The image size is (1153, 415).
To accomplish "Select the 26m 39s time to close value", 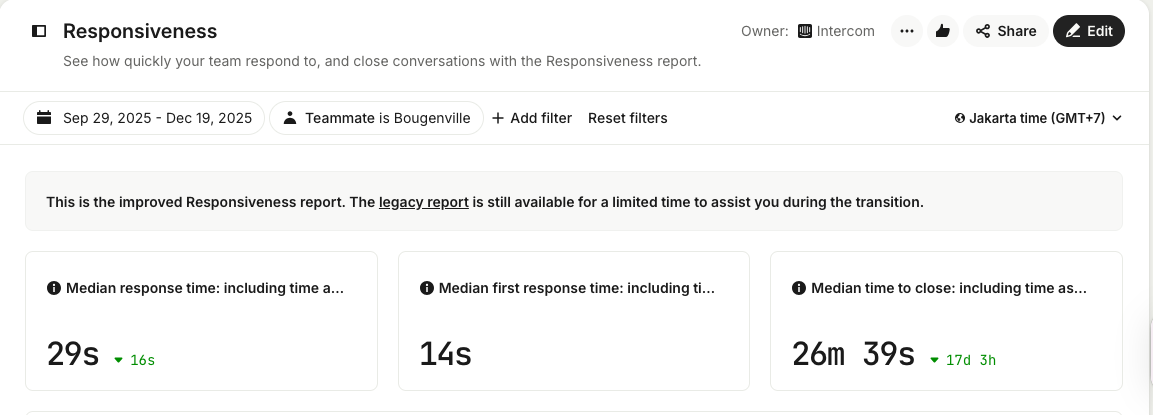I will 853,353.
